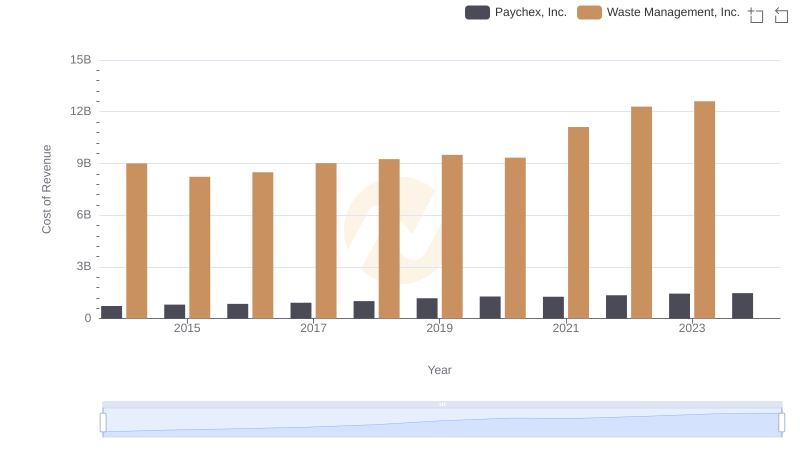The height and width of the screenshot is (461, 800).
Task: Grab the left data zoom slider handle
Action: (103, 423)
